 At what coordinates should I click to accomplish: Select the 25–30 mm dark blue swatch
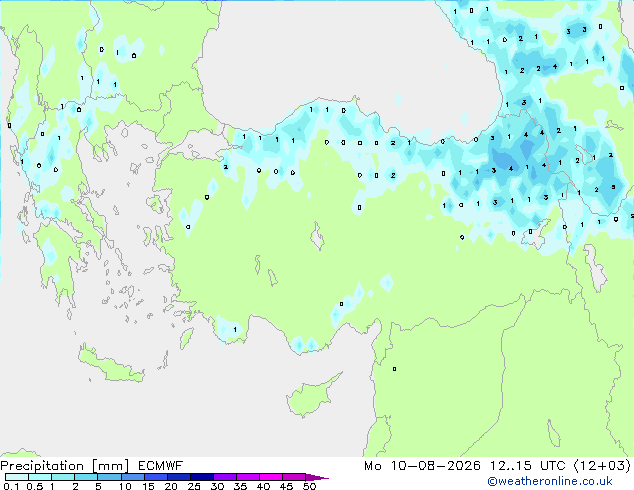pyautogui.click(x=201, y=477)
